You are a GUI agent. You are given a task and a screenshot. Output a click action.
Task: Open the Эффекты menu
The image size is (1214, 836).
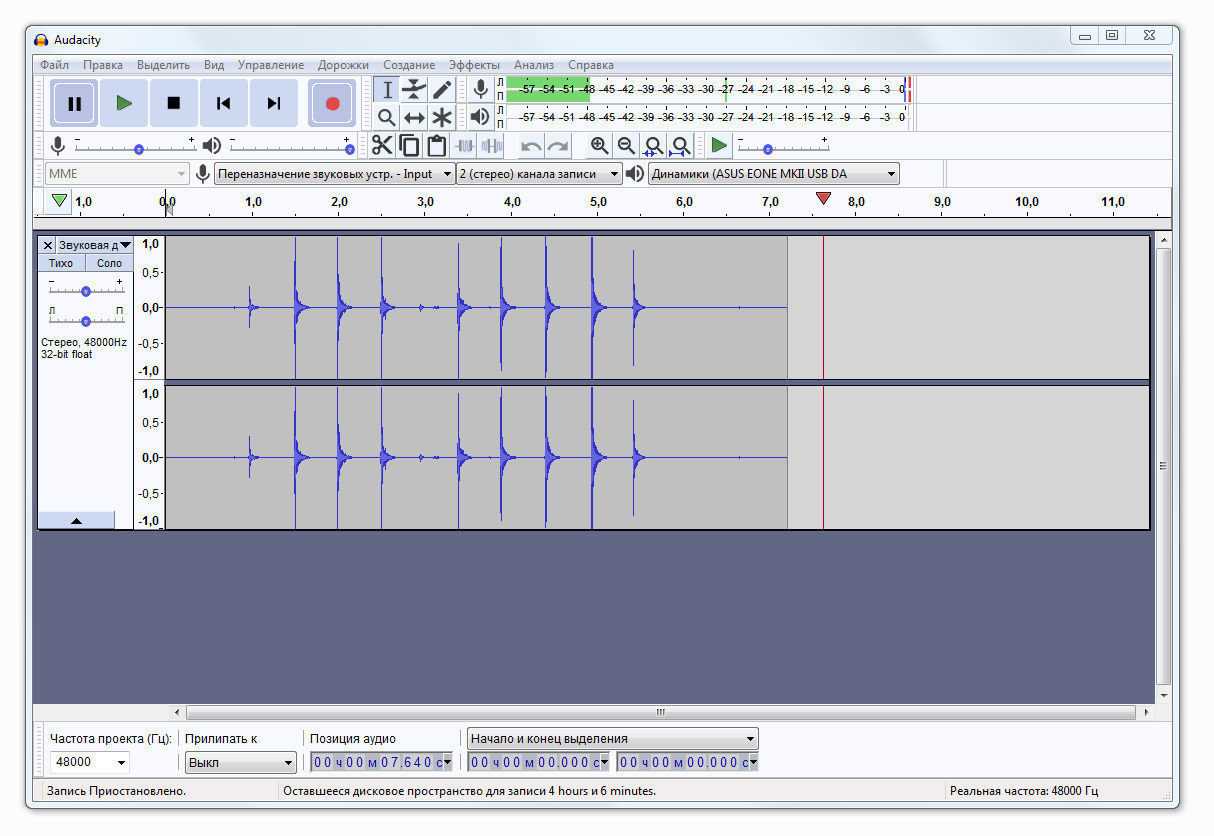[473, 65]
